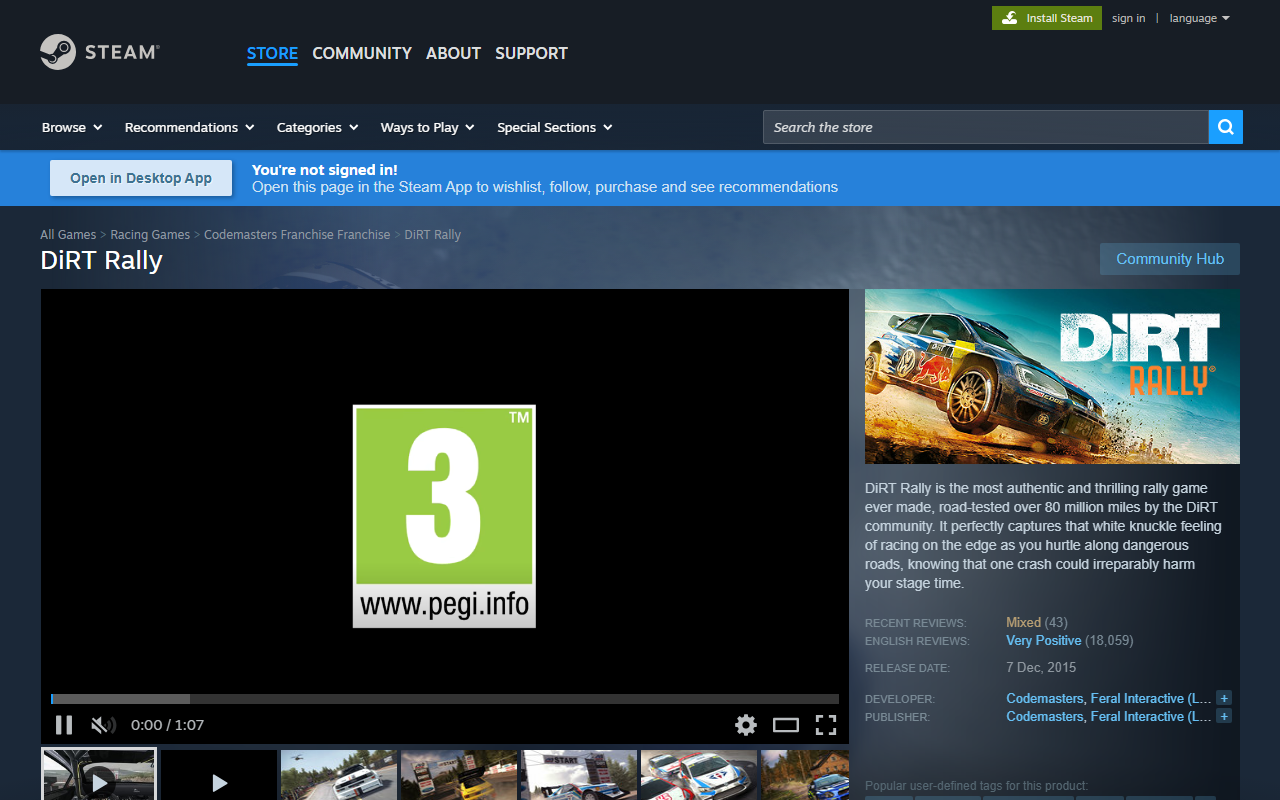Screen dimensions: 1280x800
Task: Click Open in Desktop App button
Action: click(x=141, y=178)
